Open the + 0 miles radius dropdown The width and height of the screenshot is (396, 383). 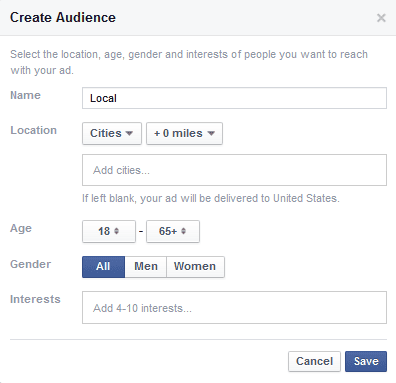(184, 133)
